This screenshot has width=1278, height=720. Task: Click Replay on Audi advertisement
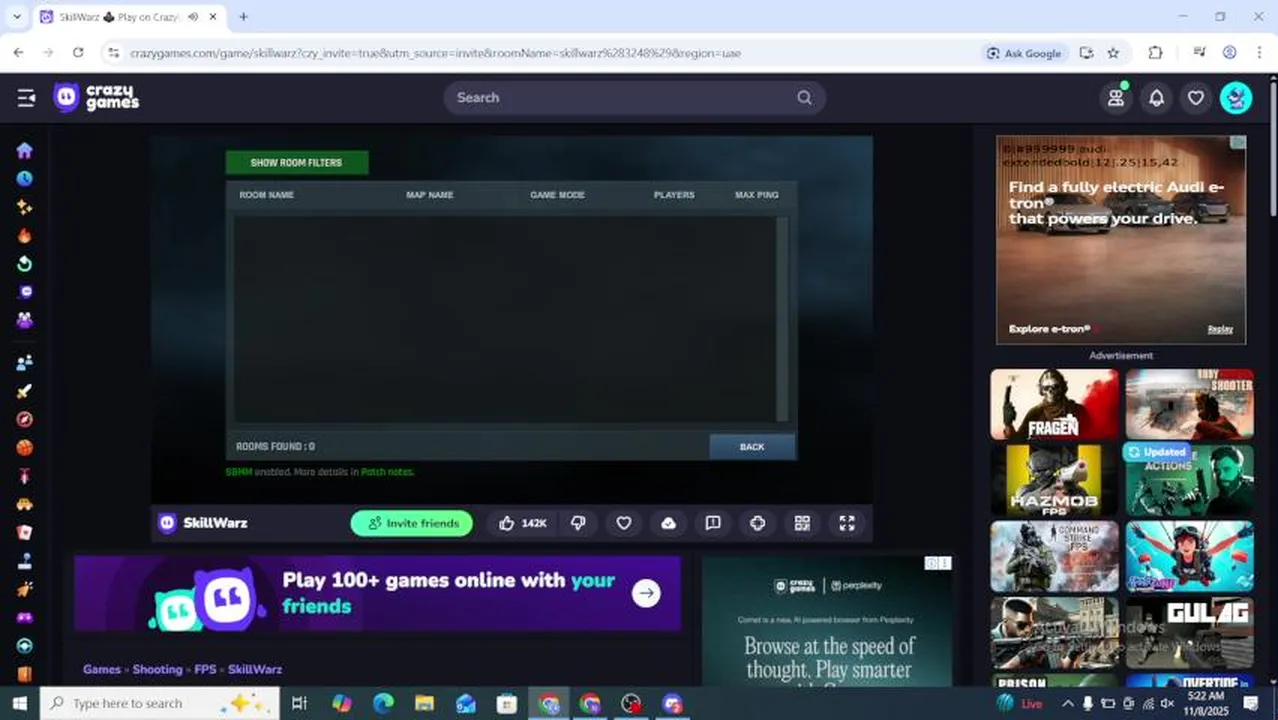(x=1220, y=329)
